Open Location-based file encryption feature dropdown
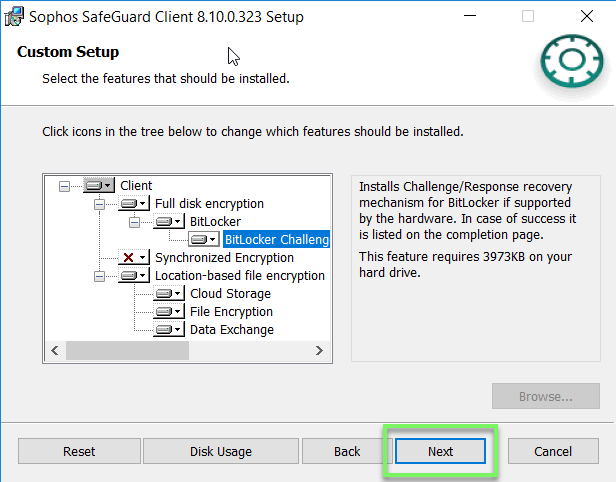This screenshot has width=616, height=482. [134, 275]
